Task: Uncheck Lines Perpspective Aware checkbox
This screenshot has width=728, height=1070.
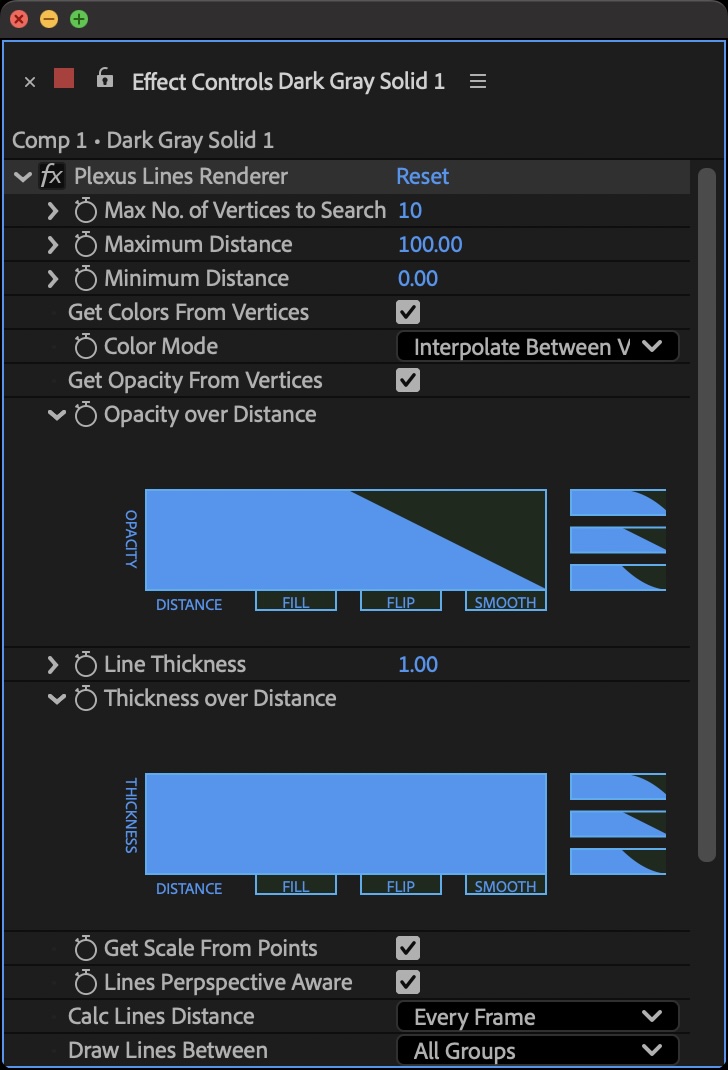Action: [408, 982]
